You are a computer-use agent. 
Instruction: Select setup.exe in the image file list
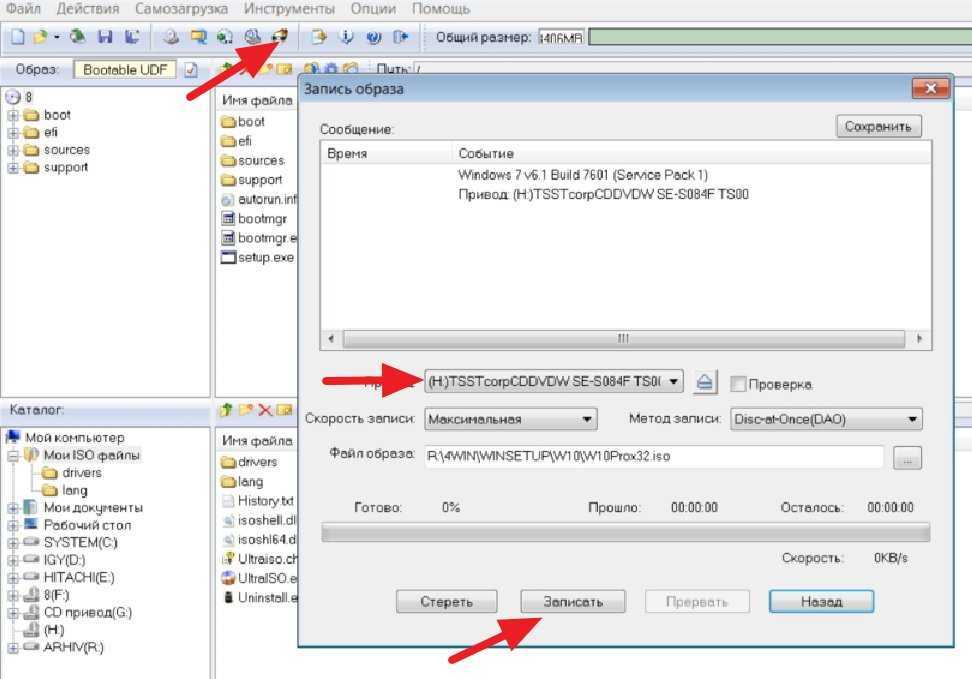coord(258,257)
